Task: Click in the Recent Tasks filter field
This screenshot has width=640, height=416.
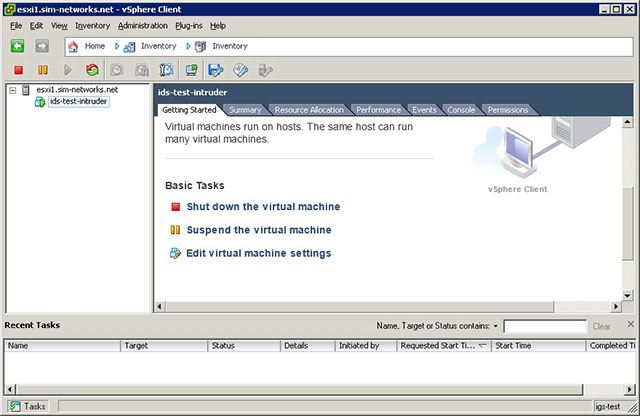Action: (x=545, y=327)
